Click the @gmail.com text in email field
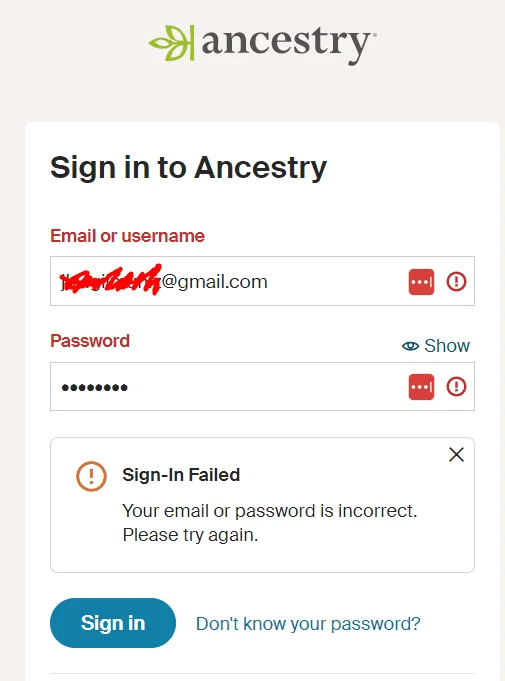This screenshot has width=505, height=681. coord(215,282)
